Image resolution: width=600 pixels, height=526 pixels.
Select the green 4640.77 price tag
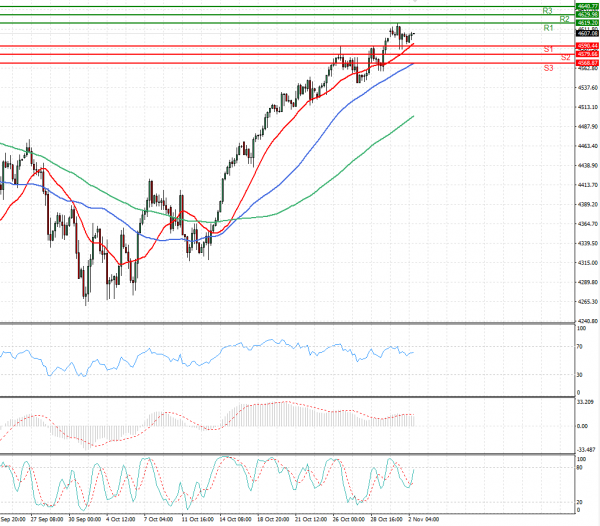coord(587,6)
